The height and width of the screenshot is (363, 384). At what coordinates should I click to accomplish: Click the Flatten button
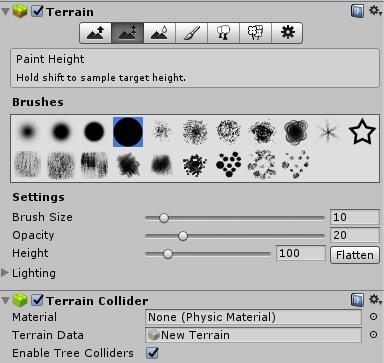[x=355, y=255]
